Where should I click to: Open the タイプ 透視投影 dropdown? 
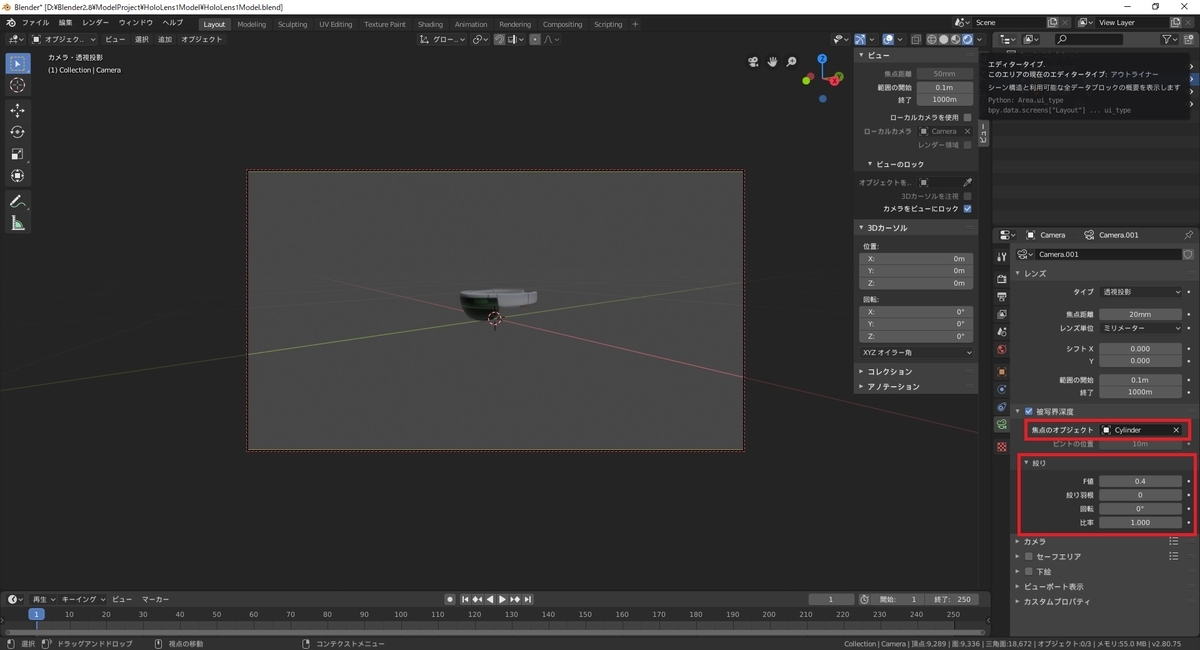[x=1140, y=292]
